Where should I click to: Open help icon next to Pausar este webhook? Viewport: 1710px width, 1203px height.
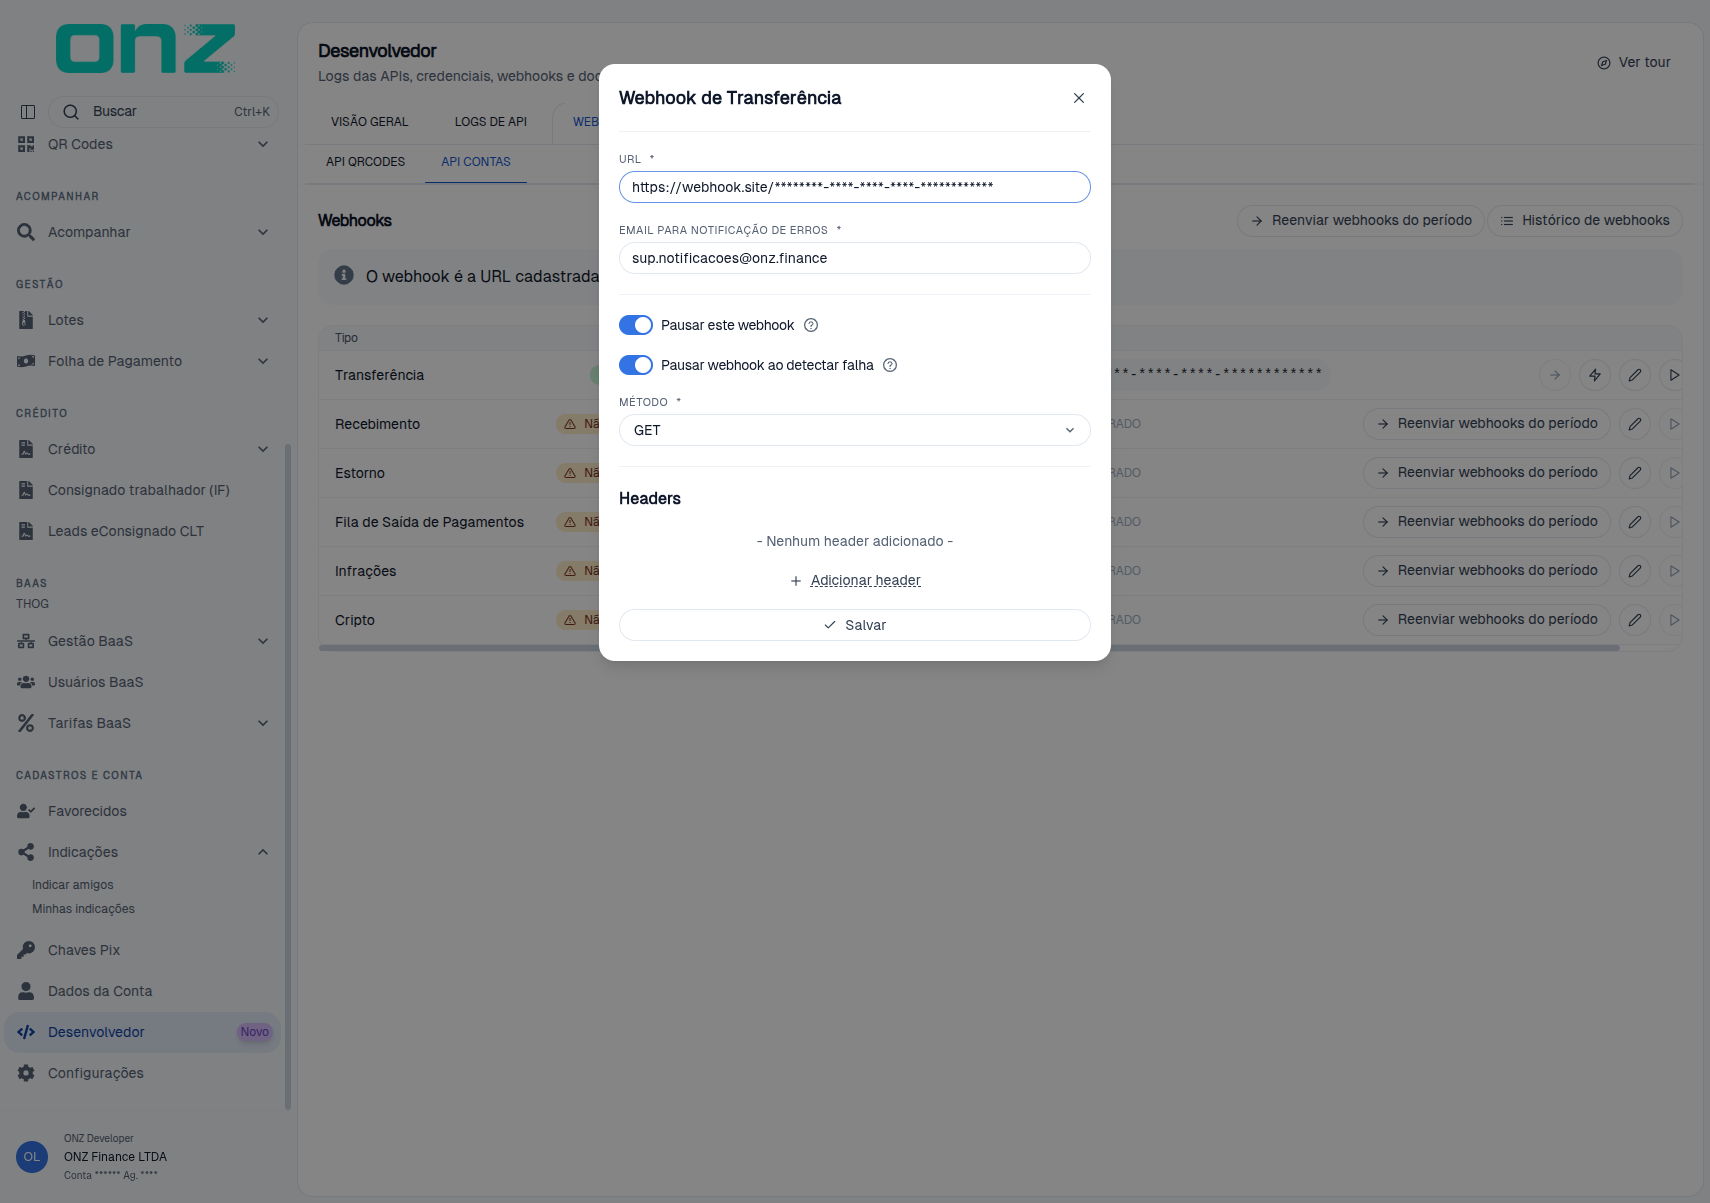click(x=811, y=325)
